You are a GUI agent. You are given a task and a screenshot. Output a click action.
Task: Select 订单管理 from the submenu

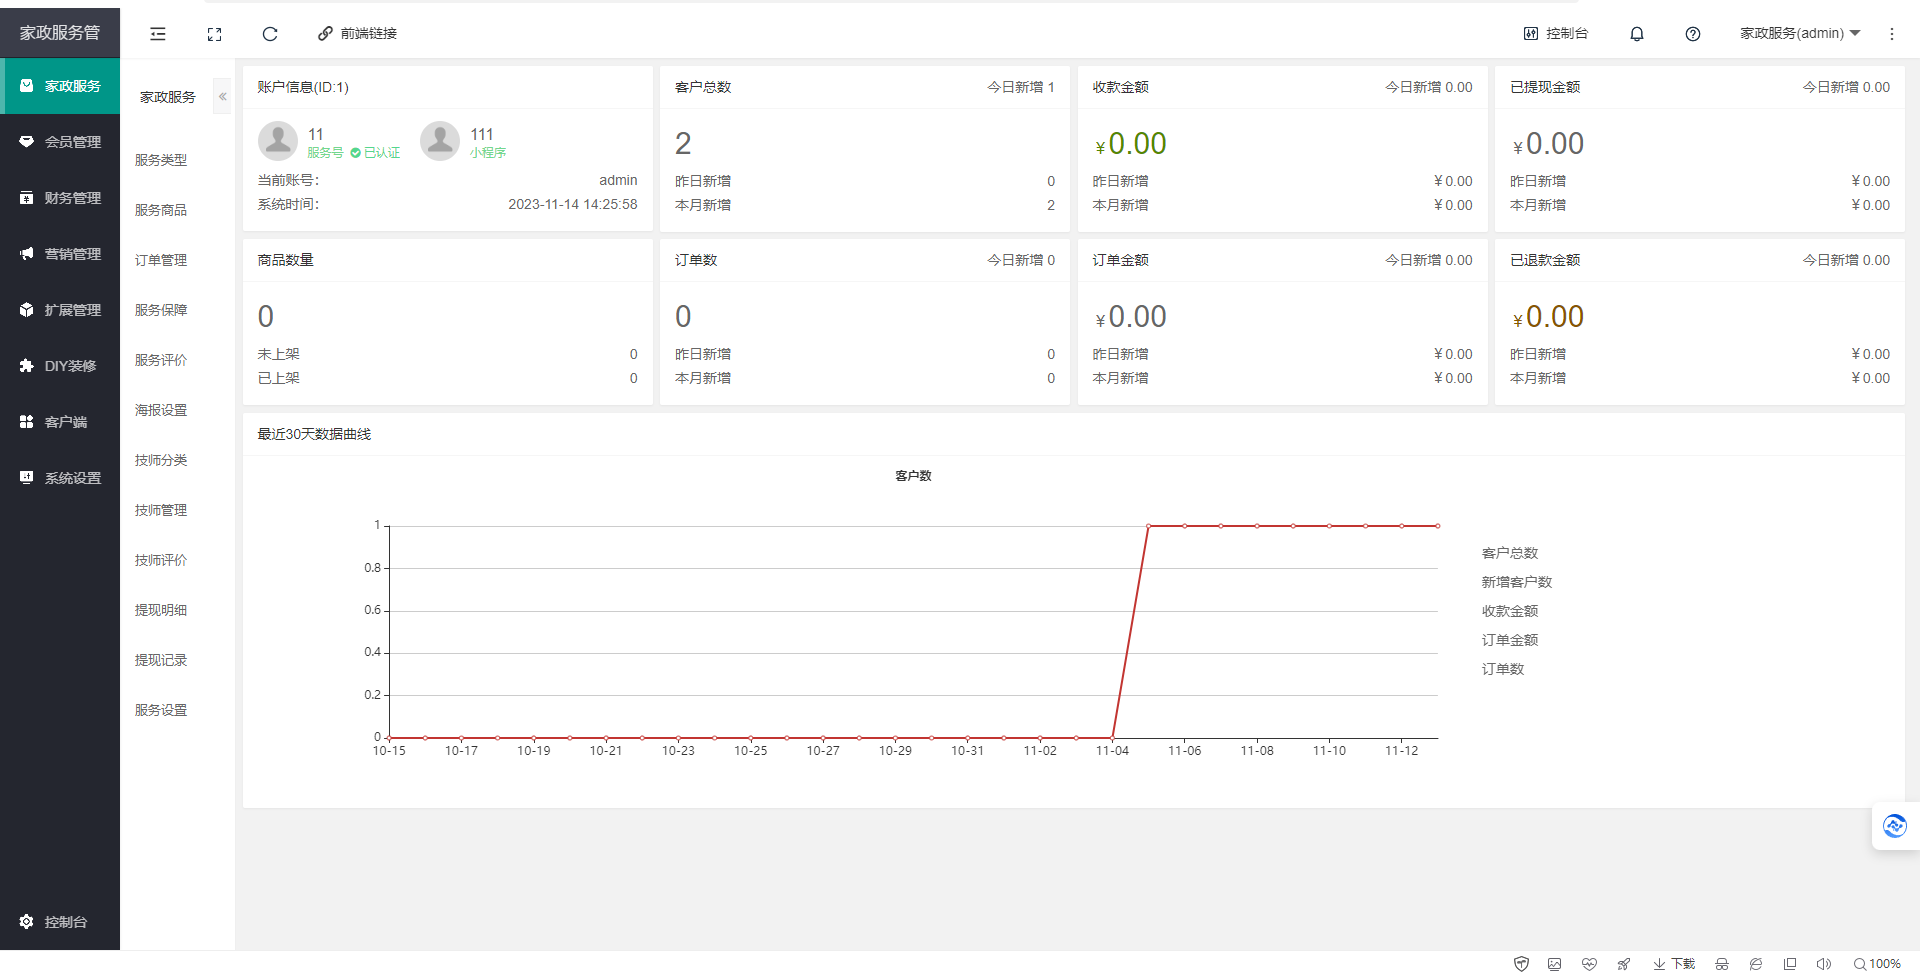161,260
